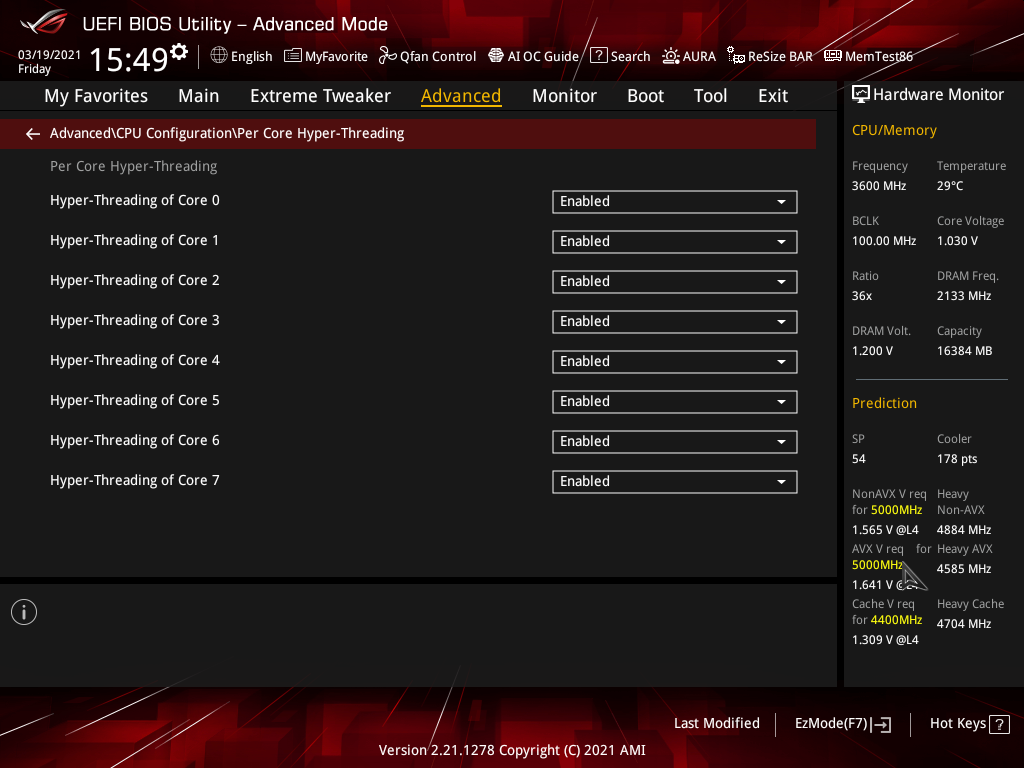Click the globe language icon
Image resolution: width=1024 pixels, height=768 pixels.
(219, 56)
